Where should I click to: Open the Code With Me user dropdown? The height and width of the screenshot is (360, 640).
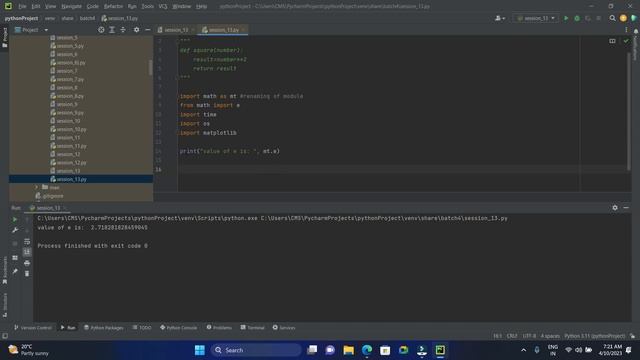500,18
